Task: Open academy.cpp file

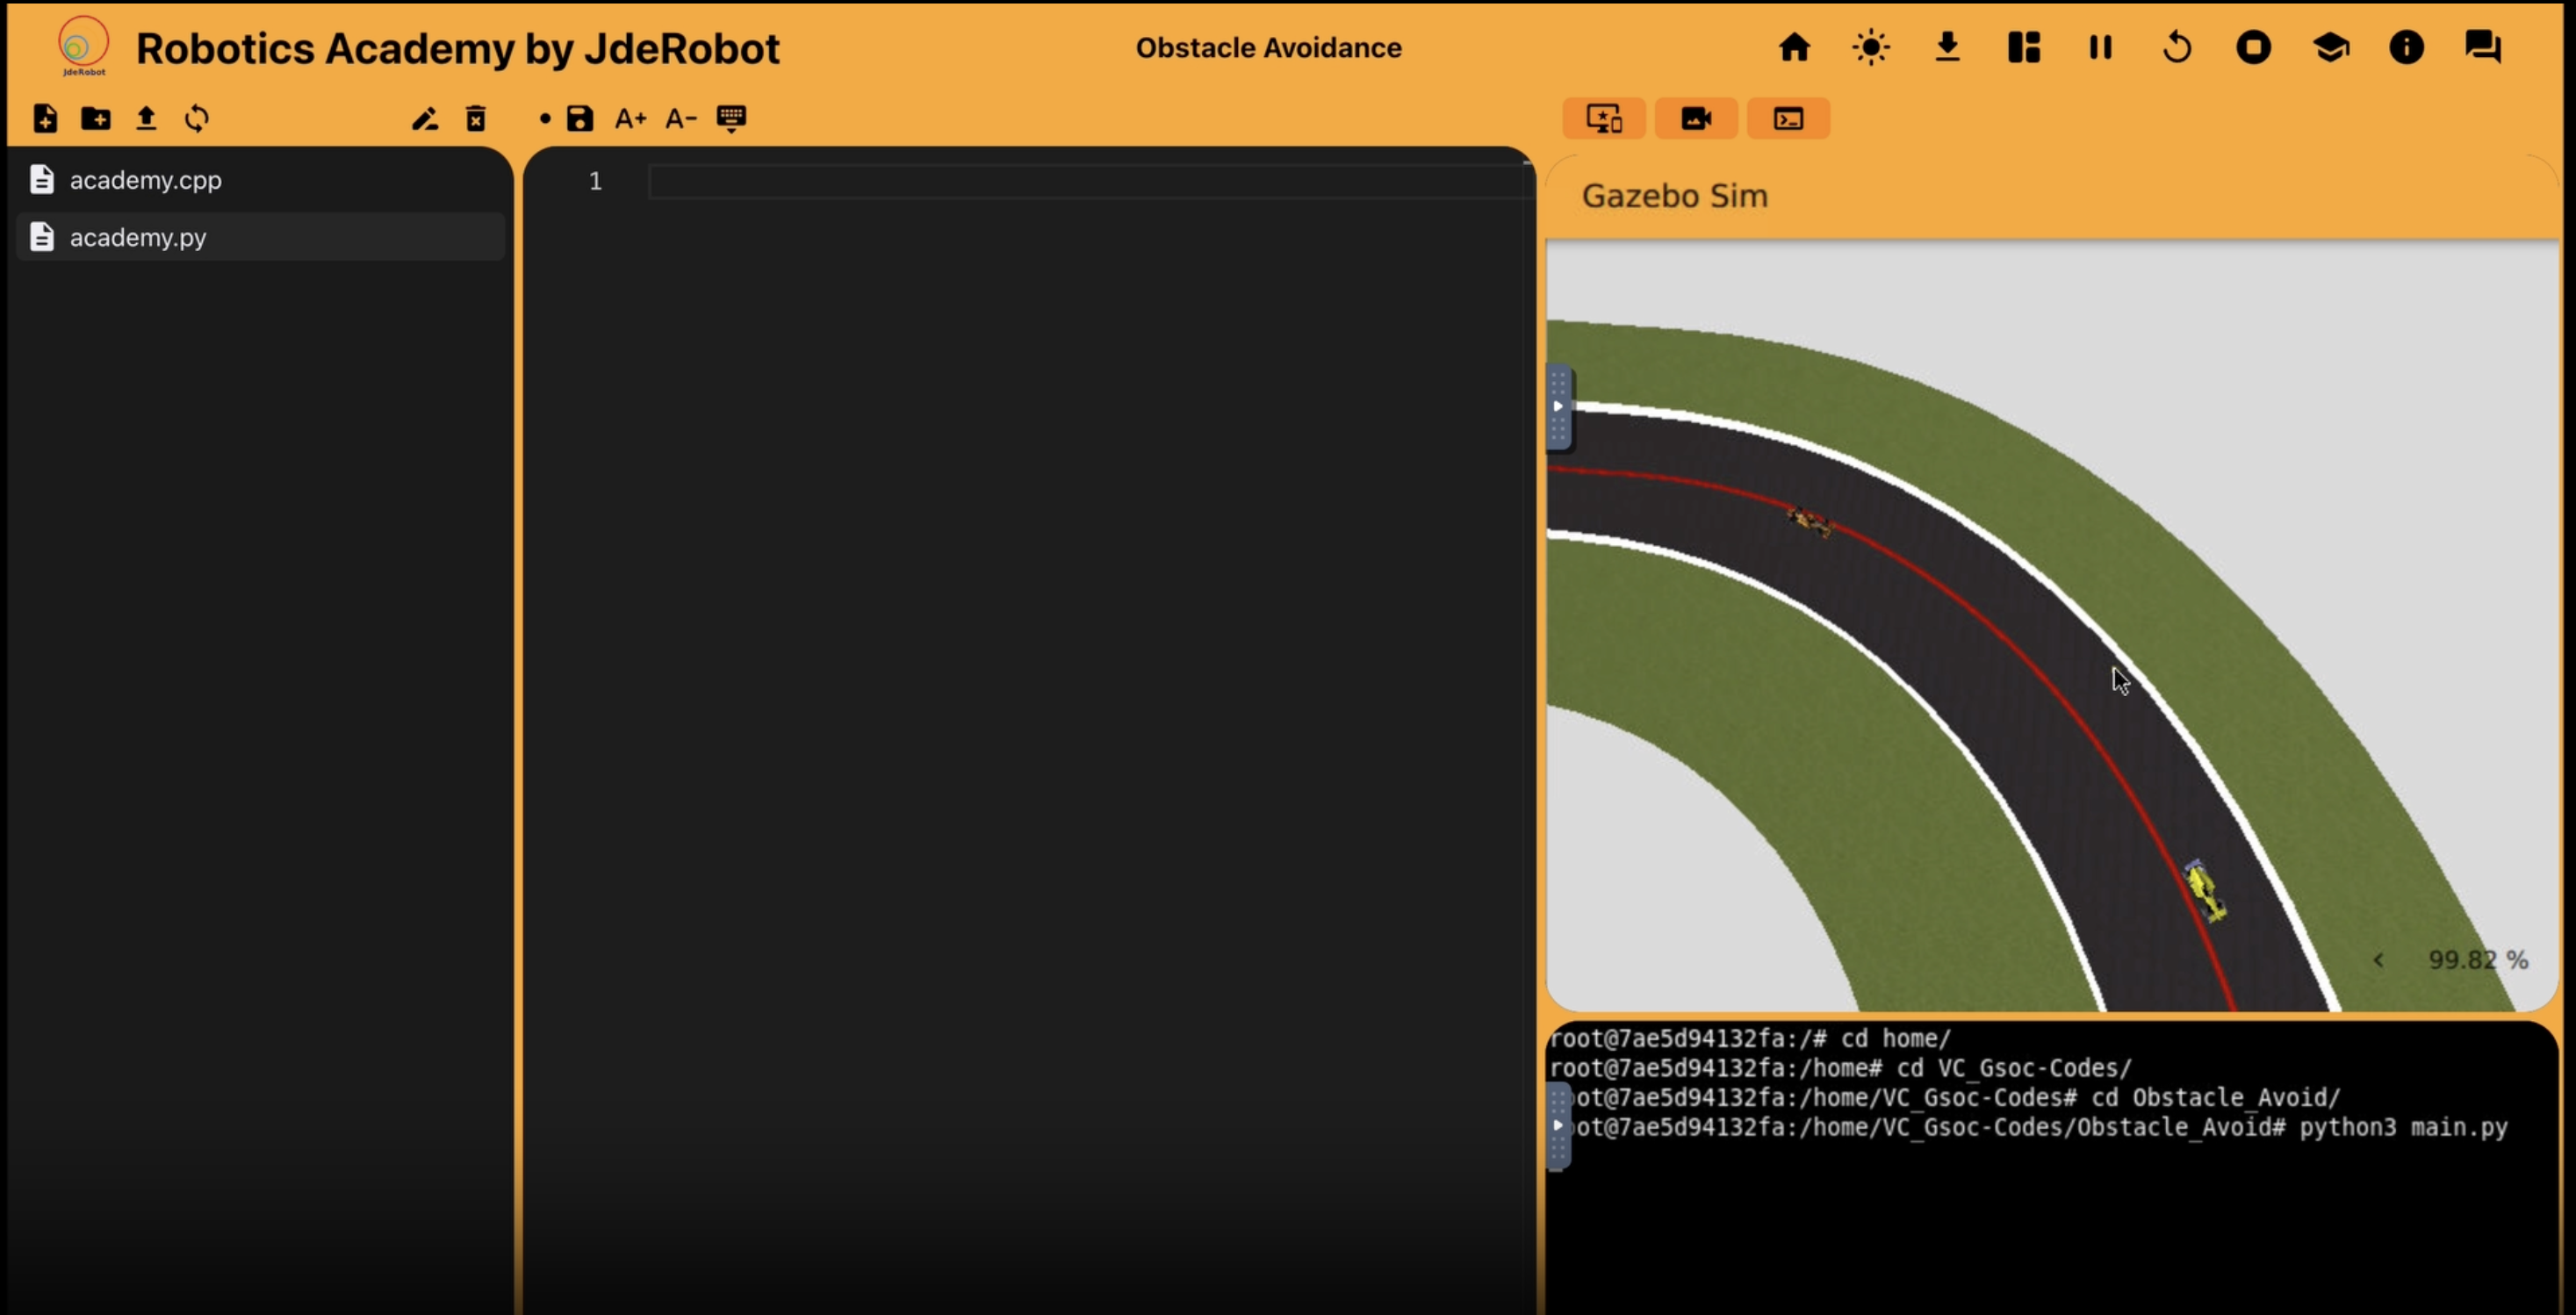Action: [x=260, y=180]
